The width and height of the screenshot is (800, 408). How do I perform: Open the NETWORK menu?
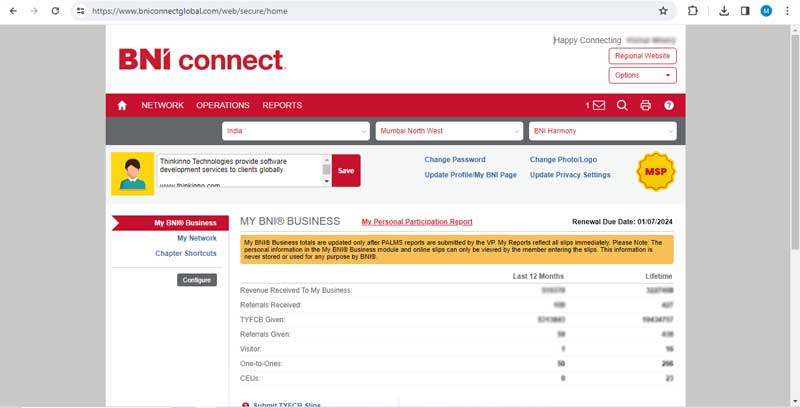pos(162,105)
